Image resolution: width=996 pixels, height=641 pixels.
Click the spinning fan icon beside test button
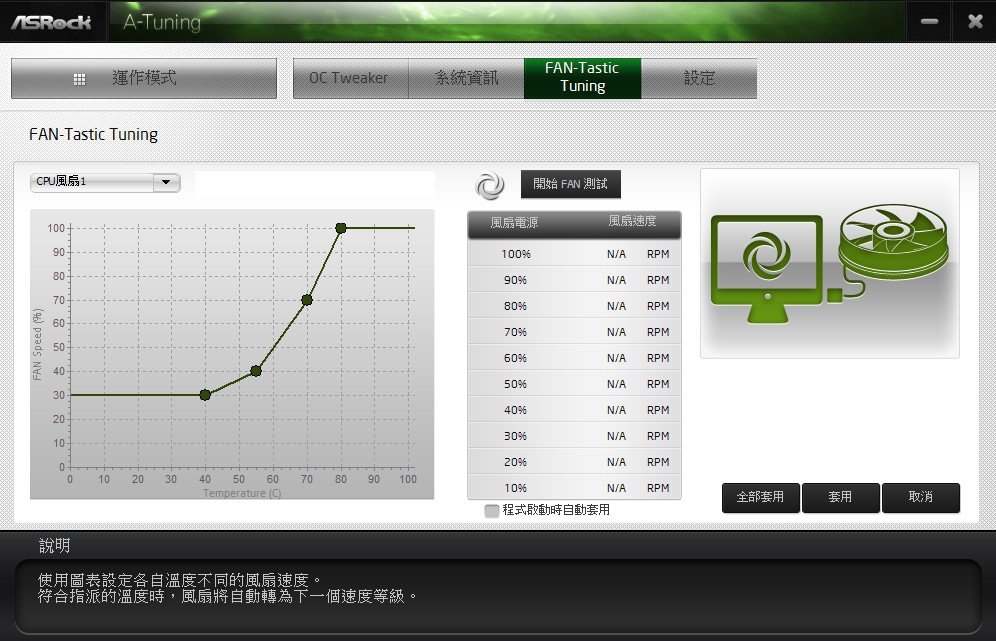point(490,186)
